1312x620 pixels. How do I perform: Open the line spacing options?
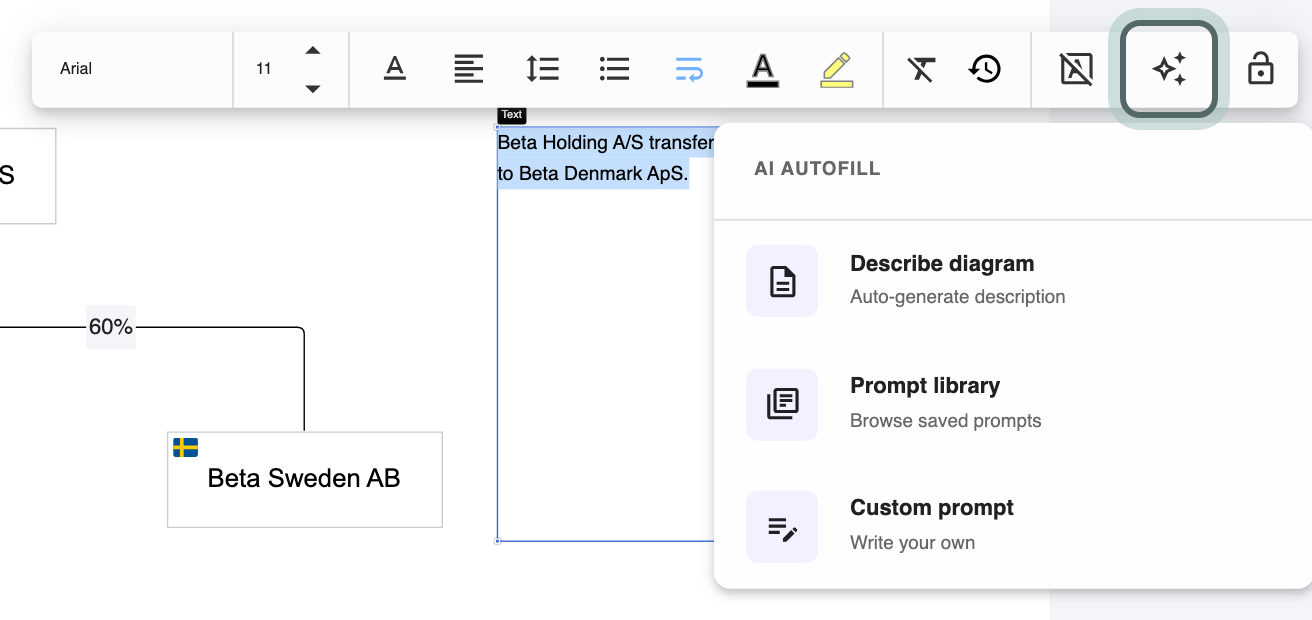point(542,69)
